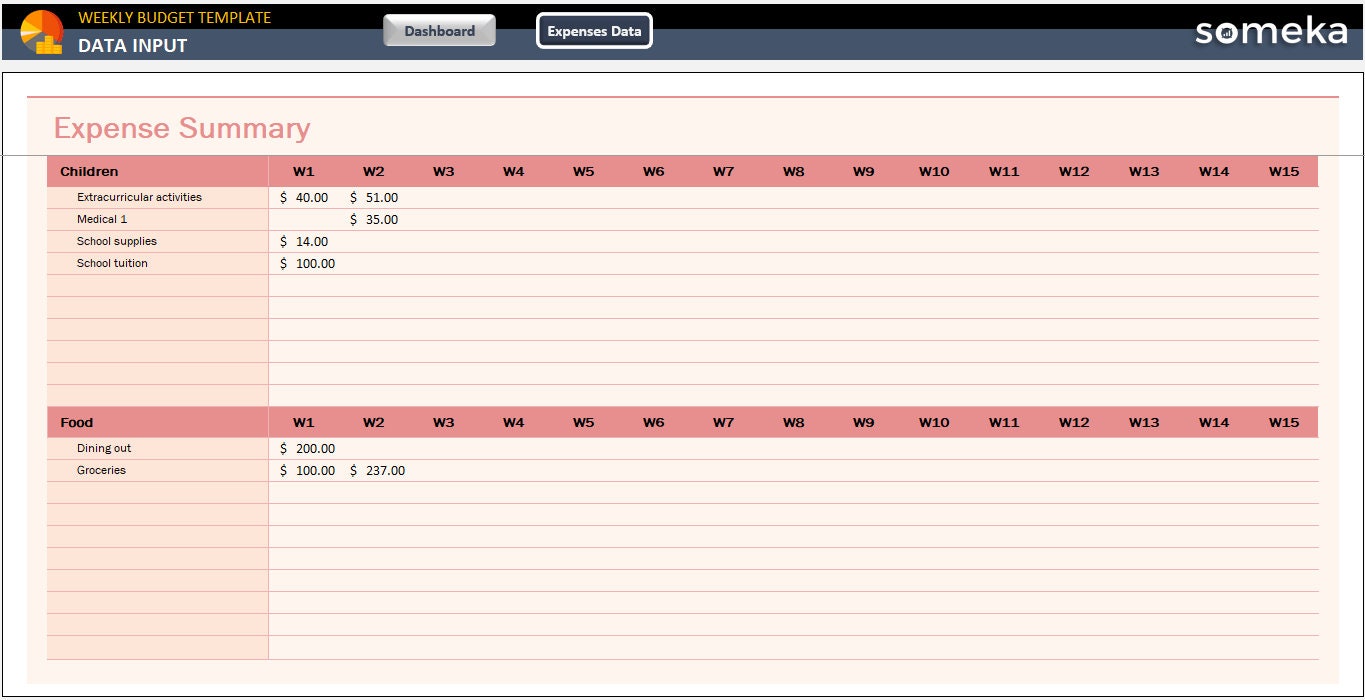Click W10 header in Children table
Image resolution: width=1365 pixels, height=700 pixels.
coord(934,171)
